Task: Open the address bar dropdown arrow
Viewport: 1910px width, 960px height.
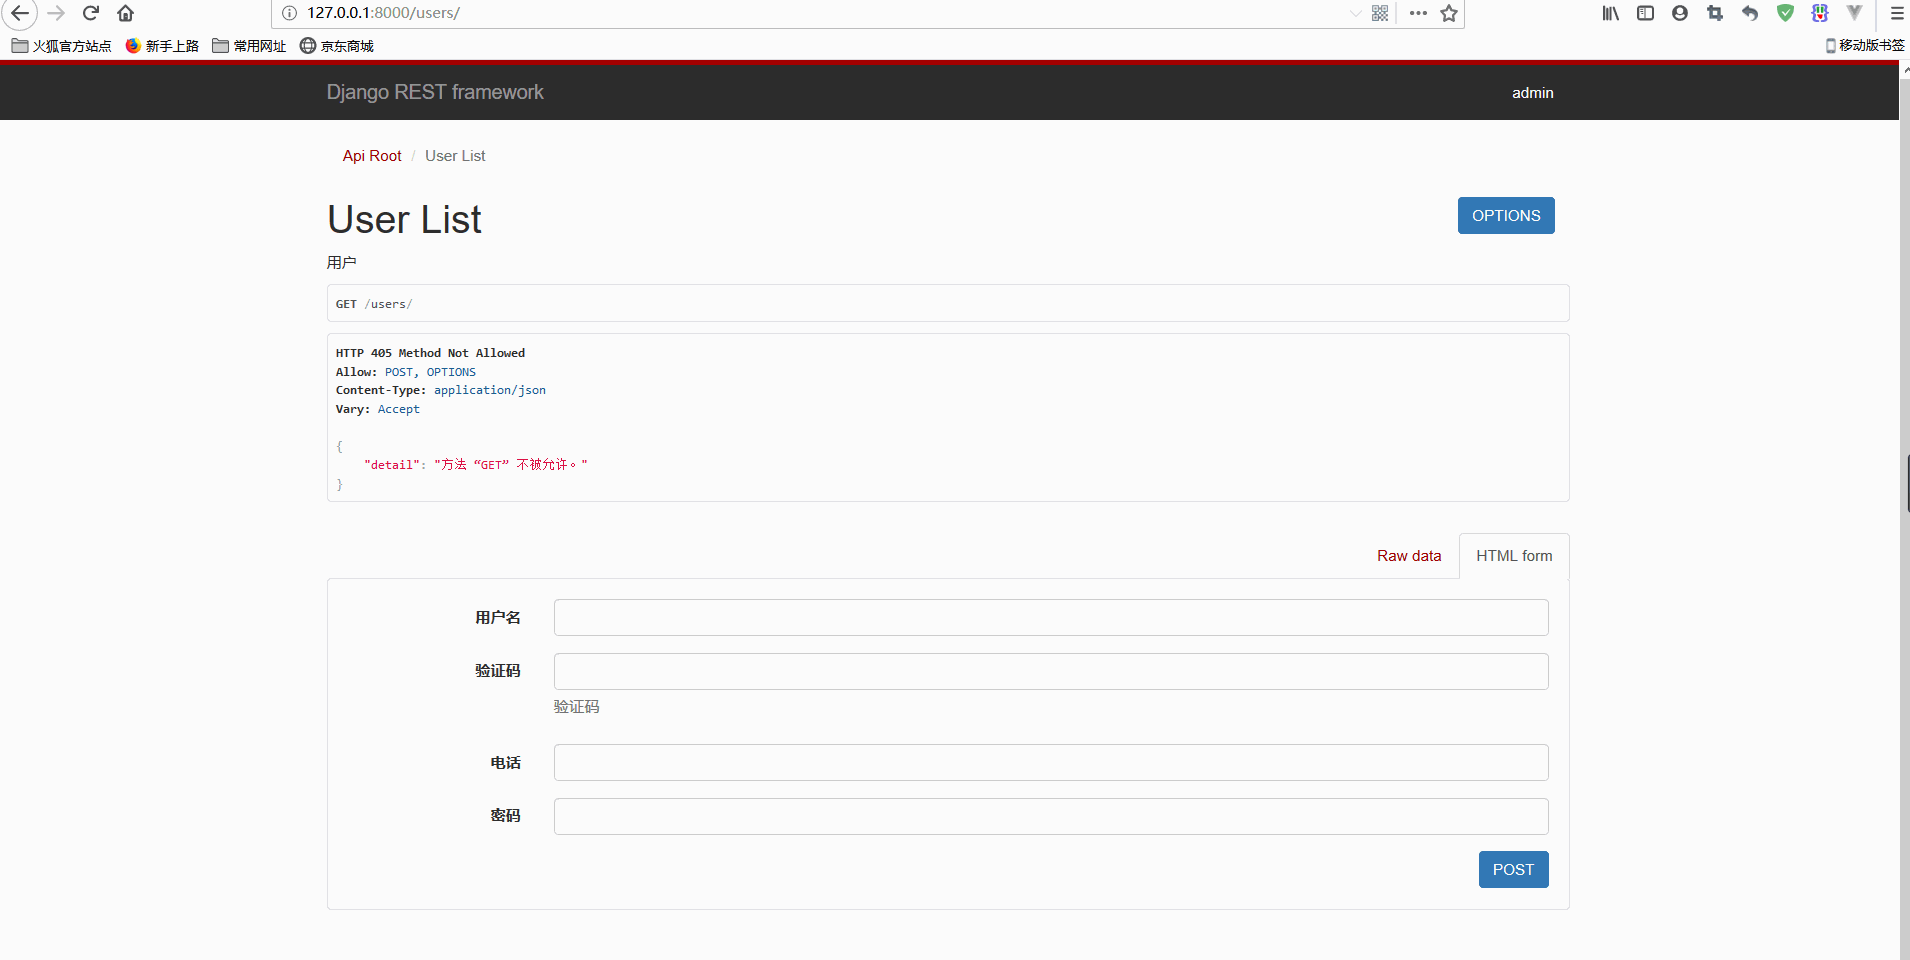Action: click(1356, 14)
